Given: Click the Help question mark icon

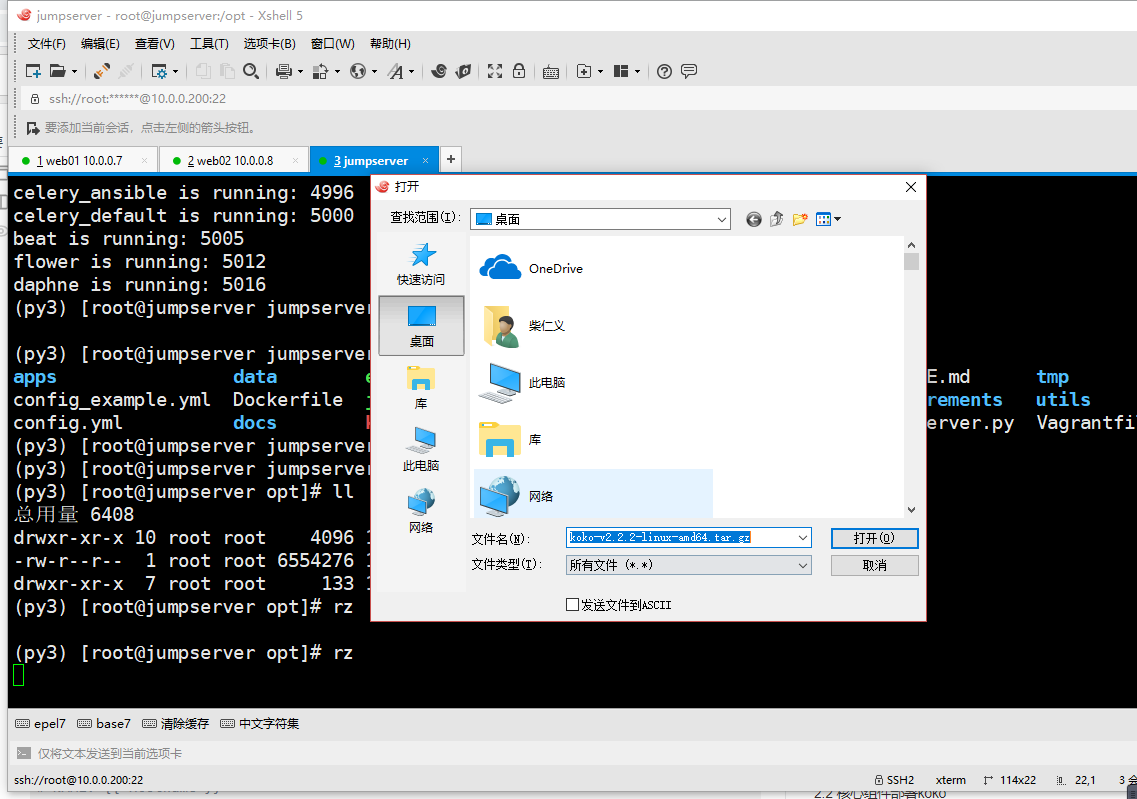Looking at the screenshot, I should coord(664,71).
